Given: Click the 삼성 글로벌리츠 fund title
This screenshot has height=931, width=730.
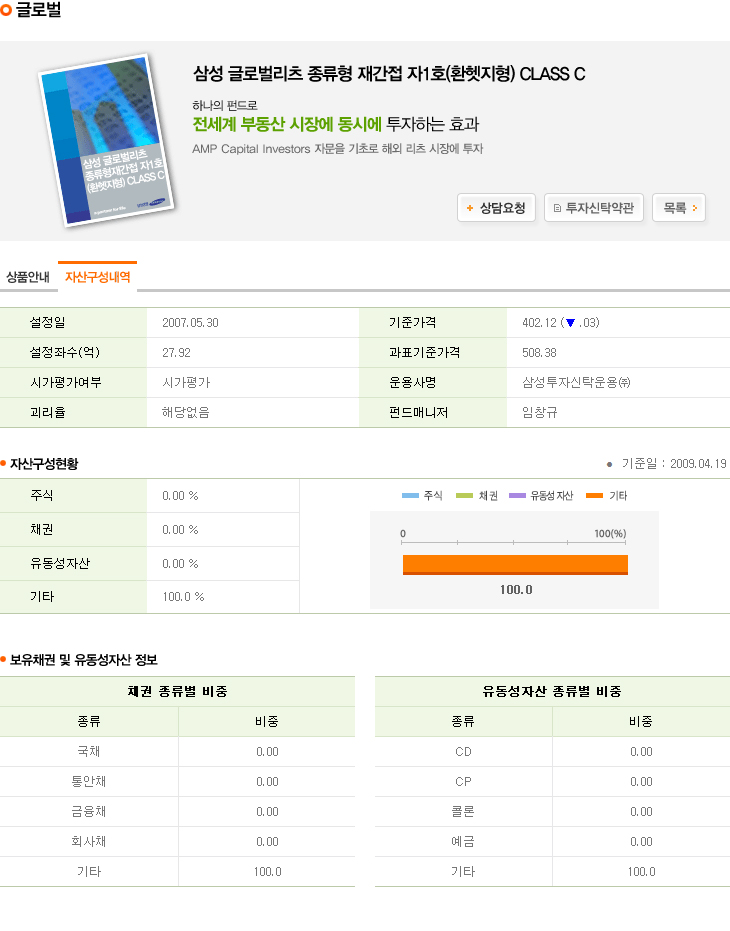Looking at the screenshot, I should click(388, 73).
